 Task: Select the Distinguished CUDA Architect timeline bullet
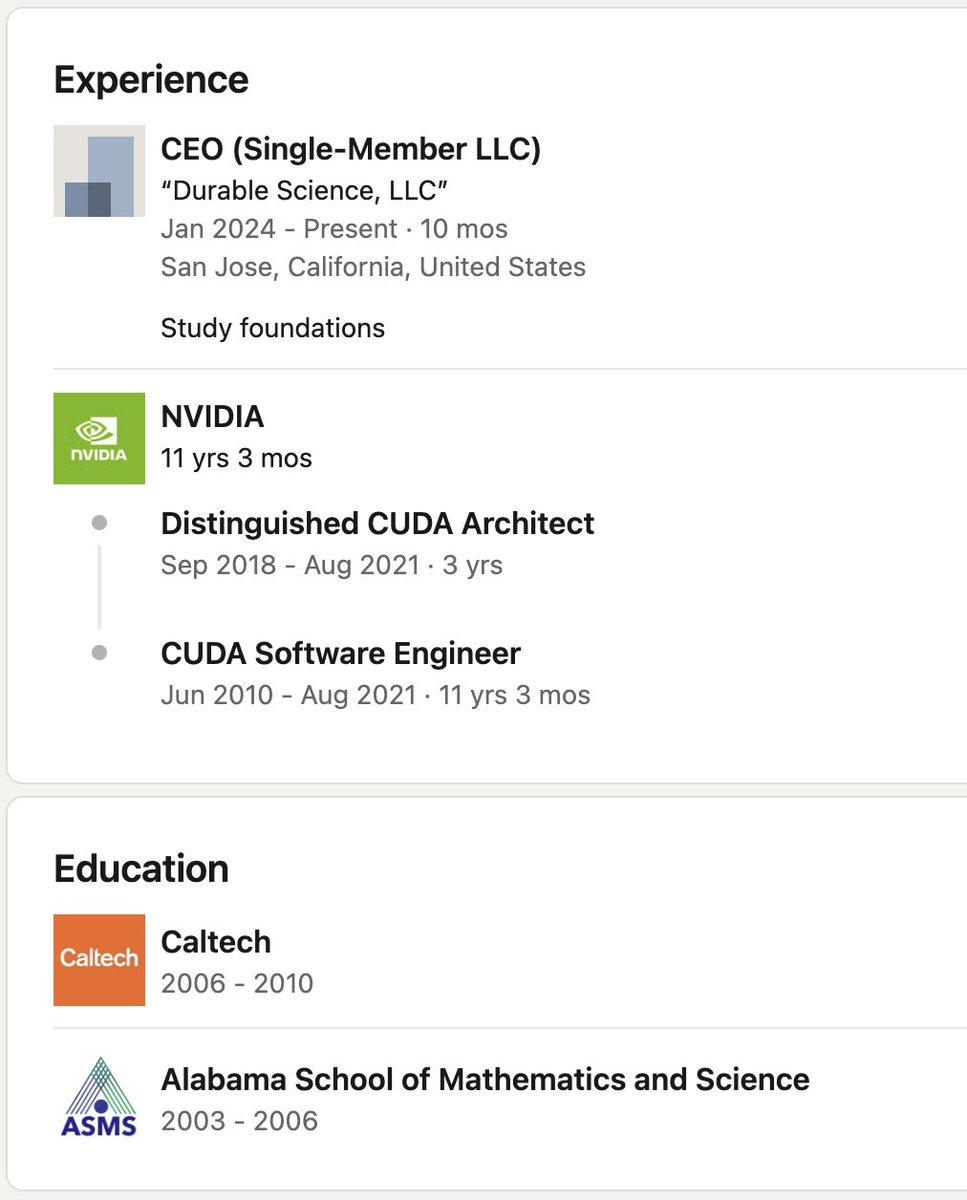[99, 523]
